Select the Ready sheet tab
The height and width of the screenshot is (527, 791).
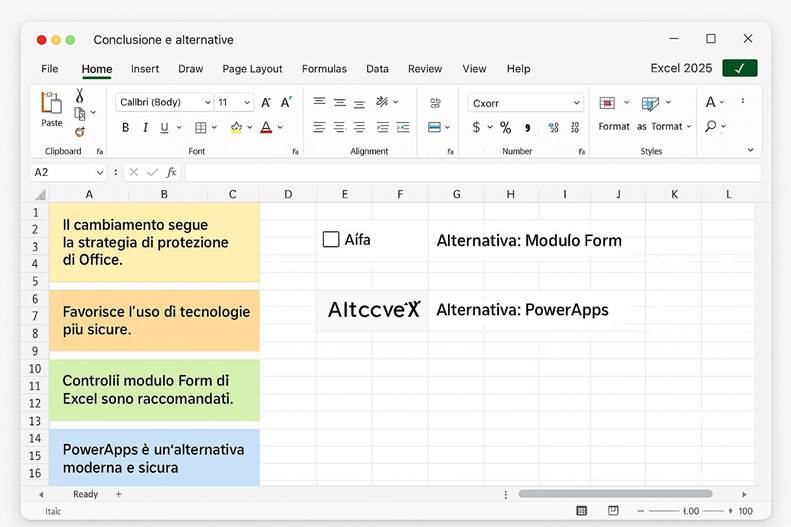[x=85, y=494]
